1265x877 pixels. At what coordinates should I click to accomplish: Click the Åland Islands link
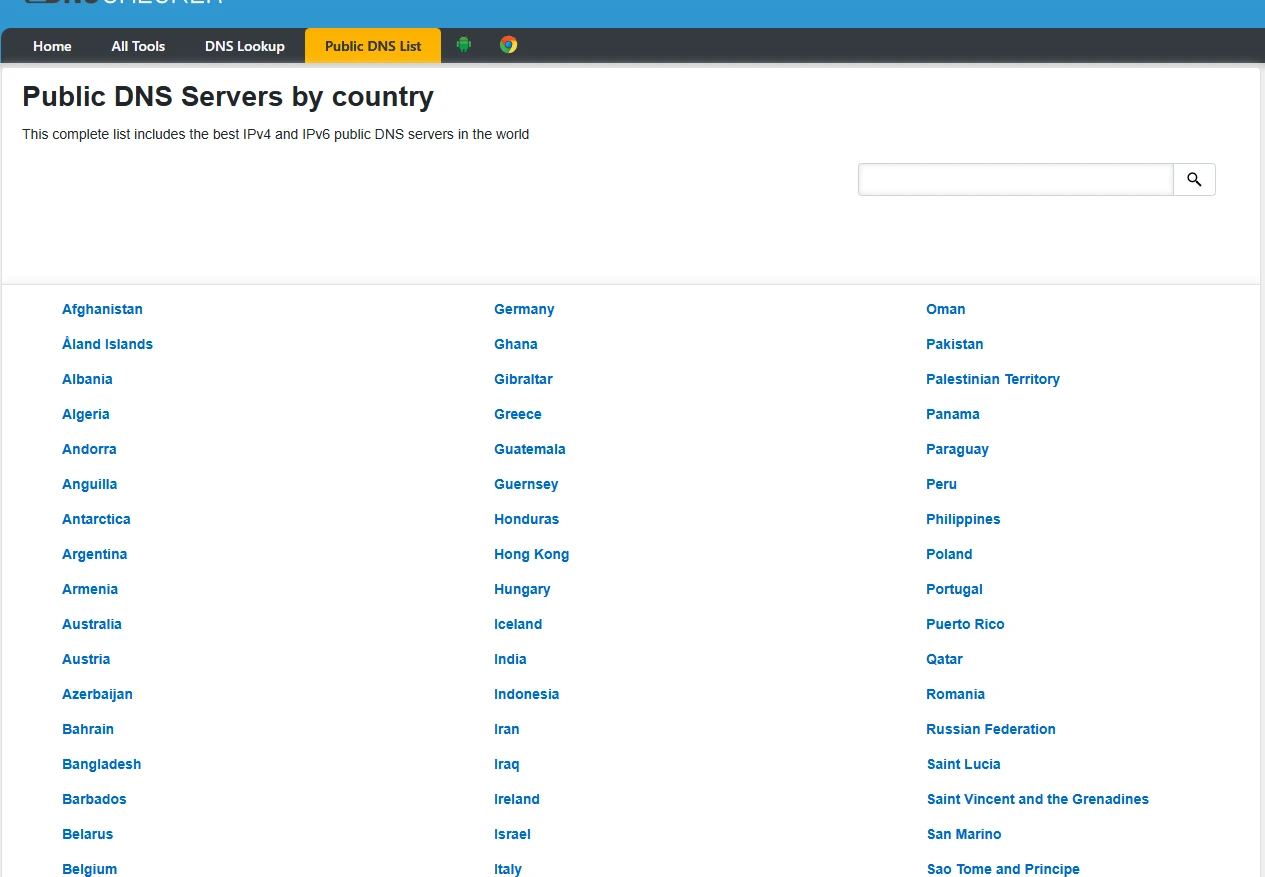pyautogui.click(x=107, y=344)
